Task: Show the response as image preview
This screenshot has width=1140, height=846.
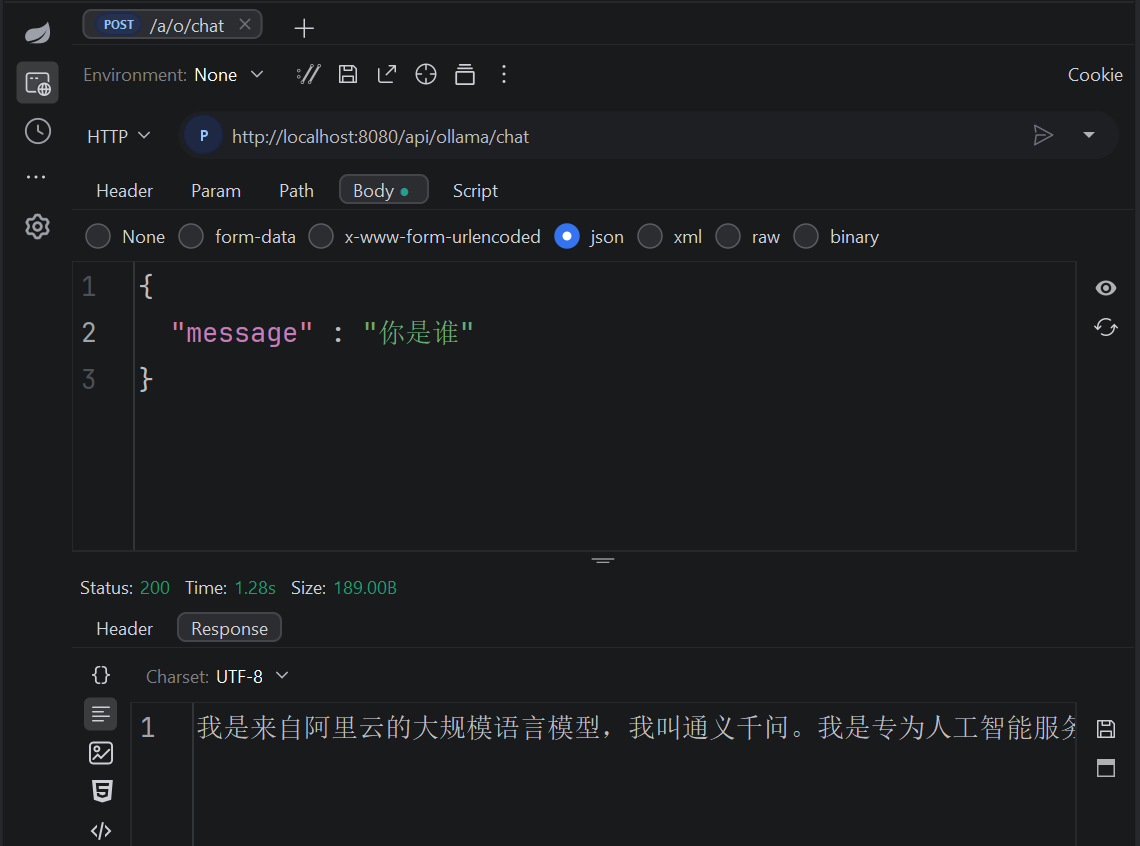Action: 100,752
